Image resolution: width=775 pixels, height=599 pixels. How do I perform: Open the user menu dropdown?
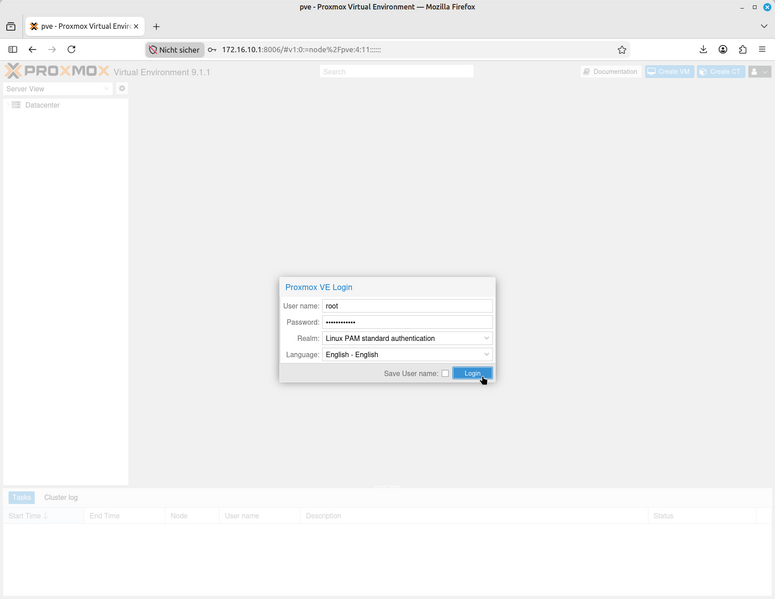click(759, 72)
